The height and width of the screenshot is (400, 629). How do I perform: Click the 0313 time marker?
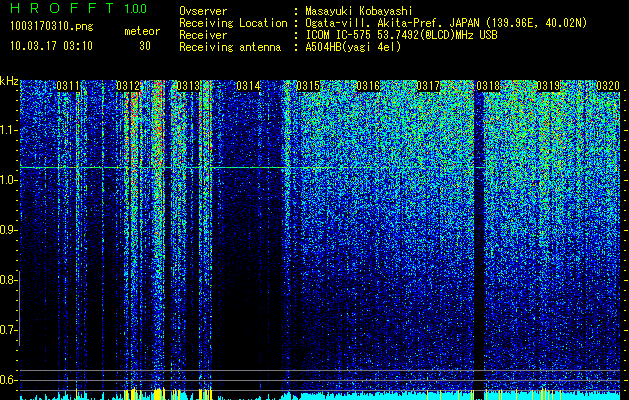[x=188, y=85]
